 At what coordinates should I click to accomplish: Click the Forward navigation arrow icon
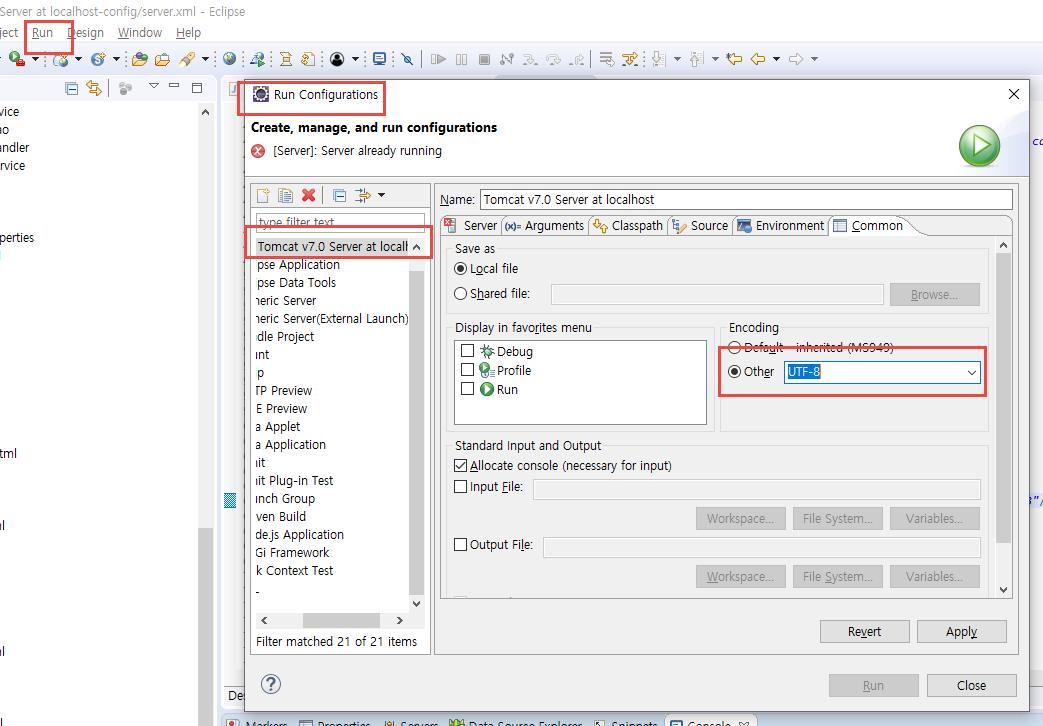[x=796, y=59]
